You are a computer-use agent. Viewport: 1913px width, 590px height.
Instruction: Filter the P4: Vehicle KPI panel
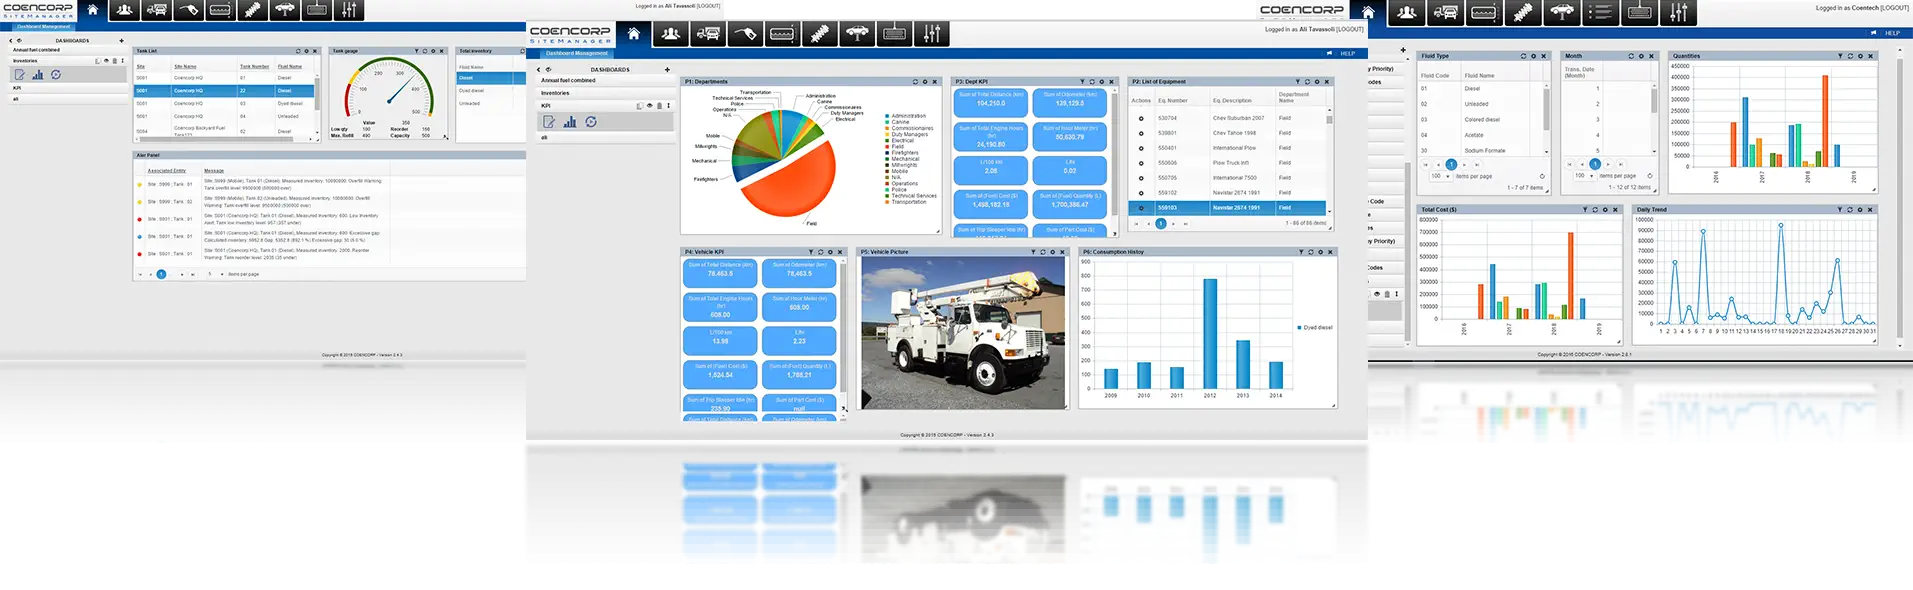point(811,252)
